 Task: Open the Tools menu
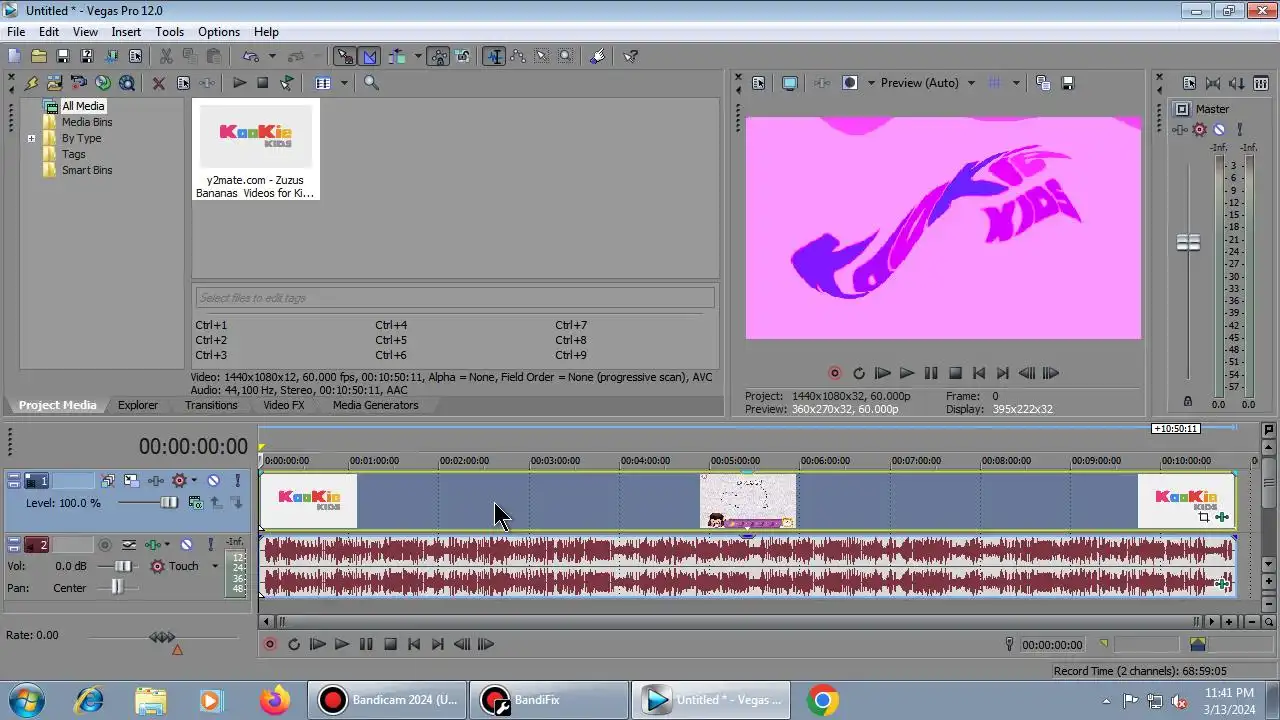point(169,32)
